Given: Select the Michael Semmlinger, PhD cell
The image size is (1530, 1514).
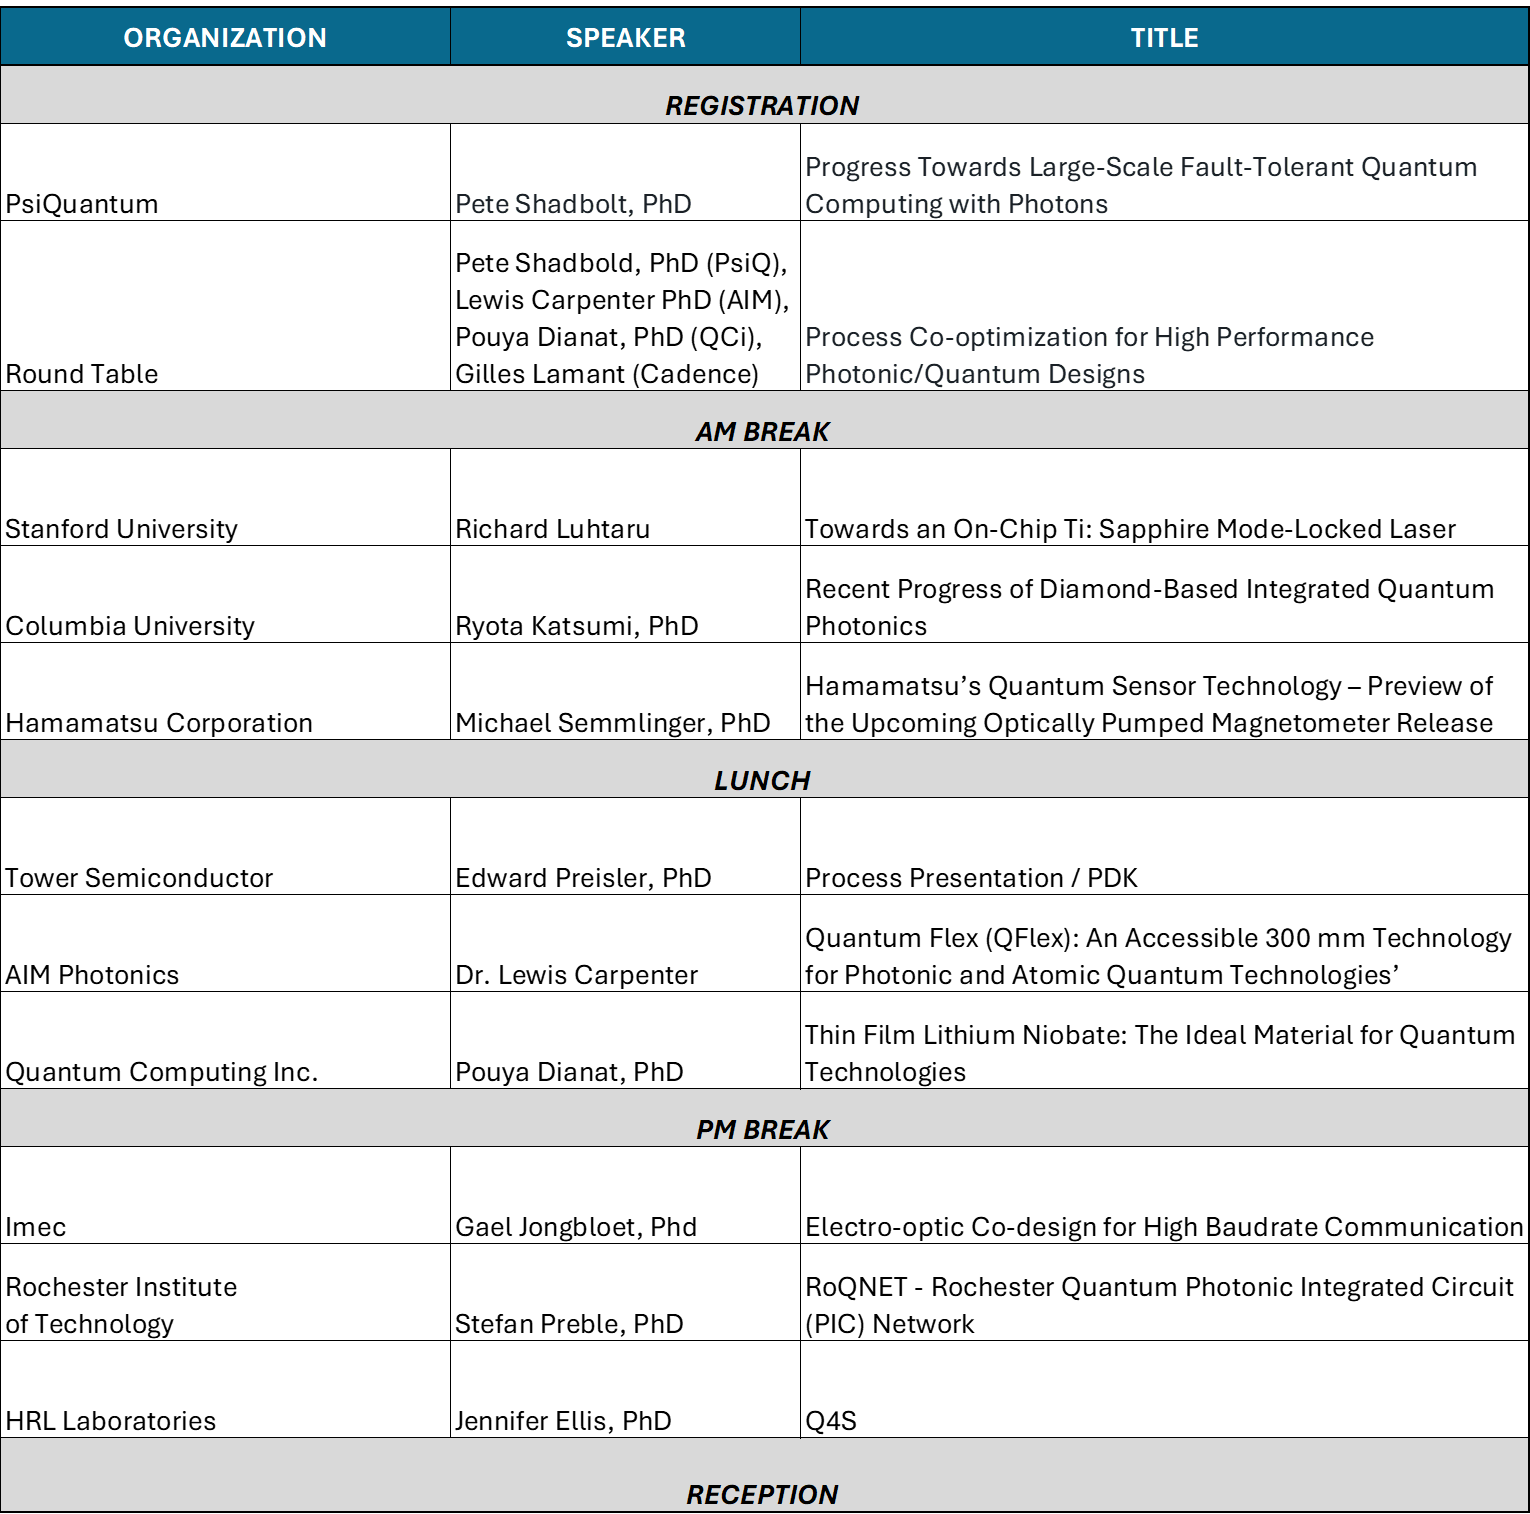Looking at the screenshot, I should coord(625,691).
